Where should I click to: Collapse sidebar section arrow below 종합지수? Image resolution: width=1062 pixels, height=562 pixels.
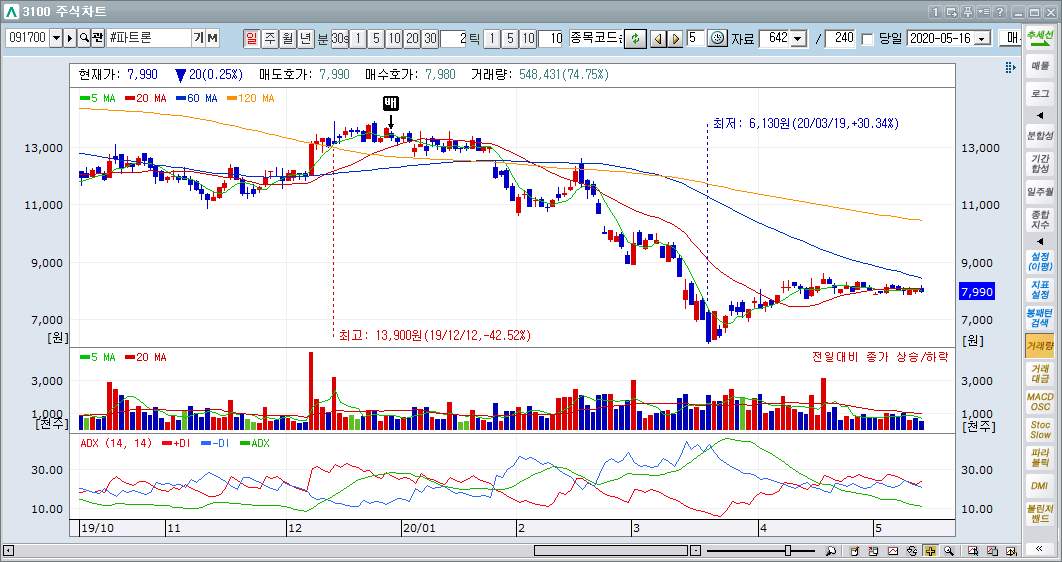tap(1040, 241)
